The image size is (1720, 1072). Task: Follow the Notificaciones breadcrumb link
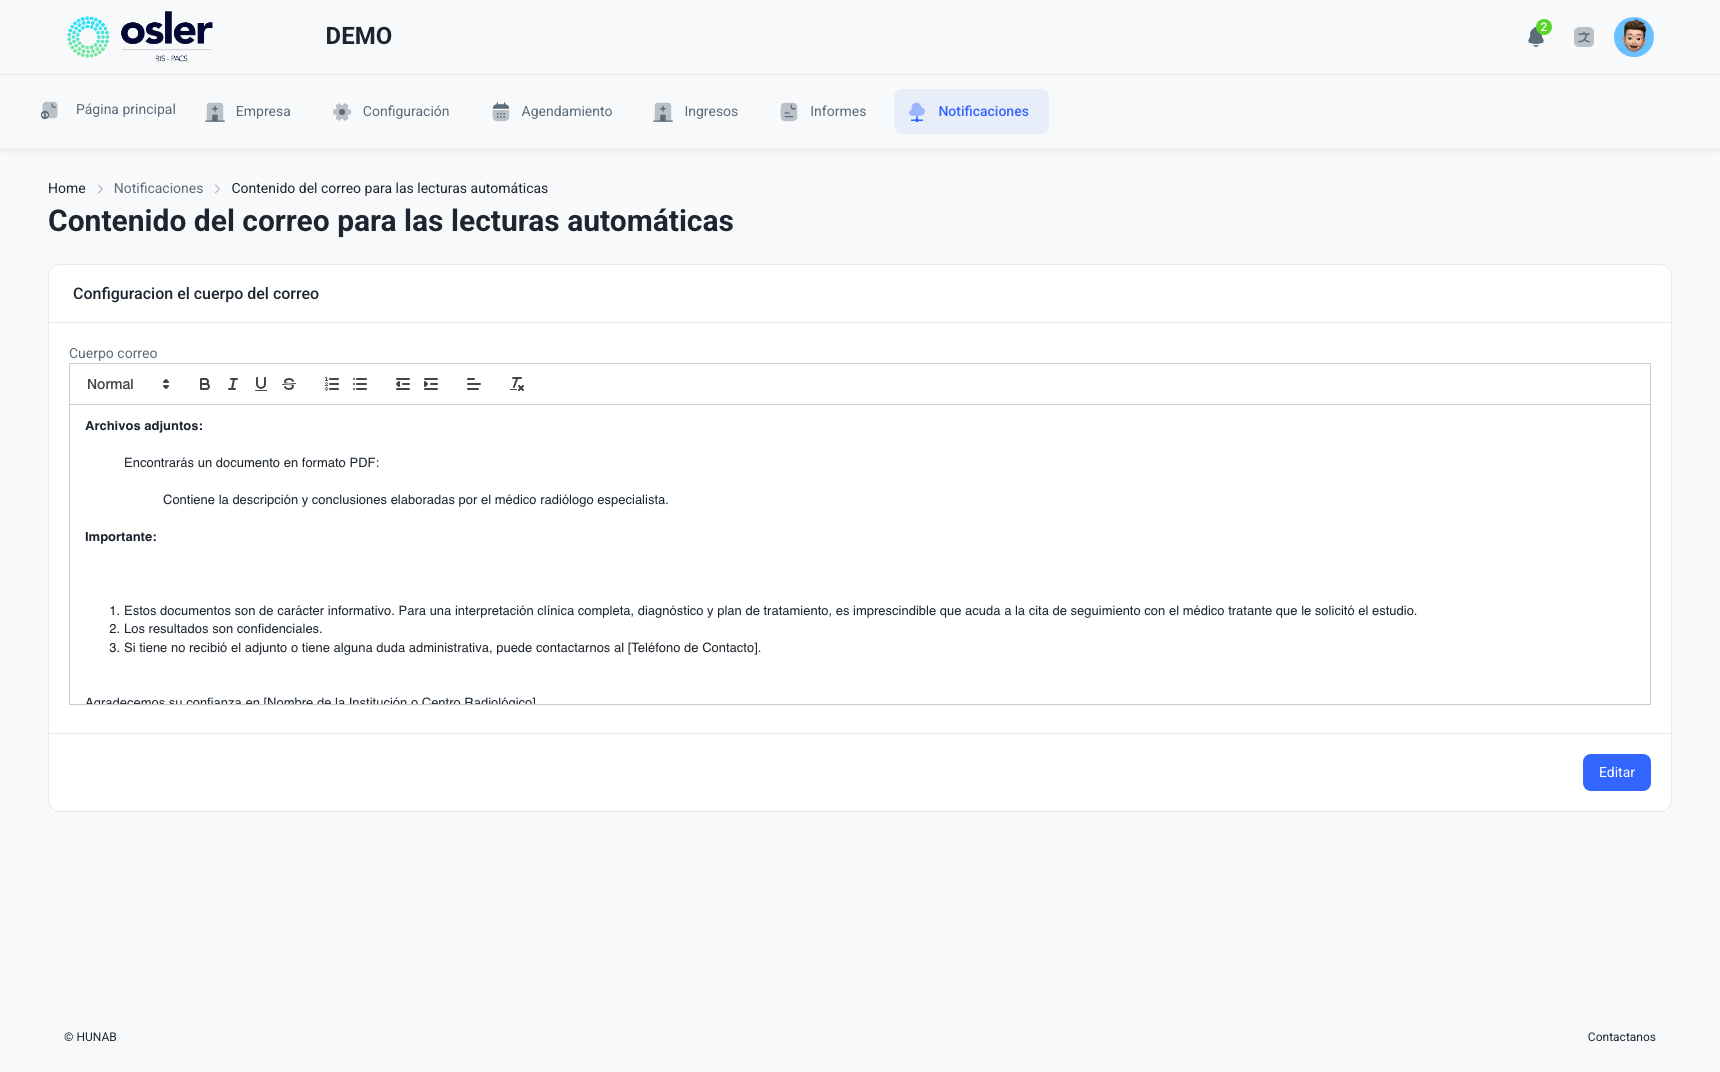click(158, 188)
